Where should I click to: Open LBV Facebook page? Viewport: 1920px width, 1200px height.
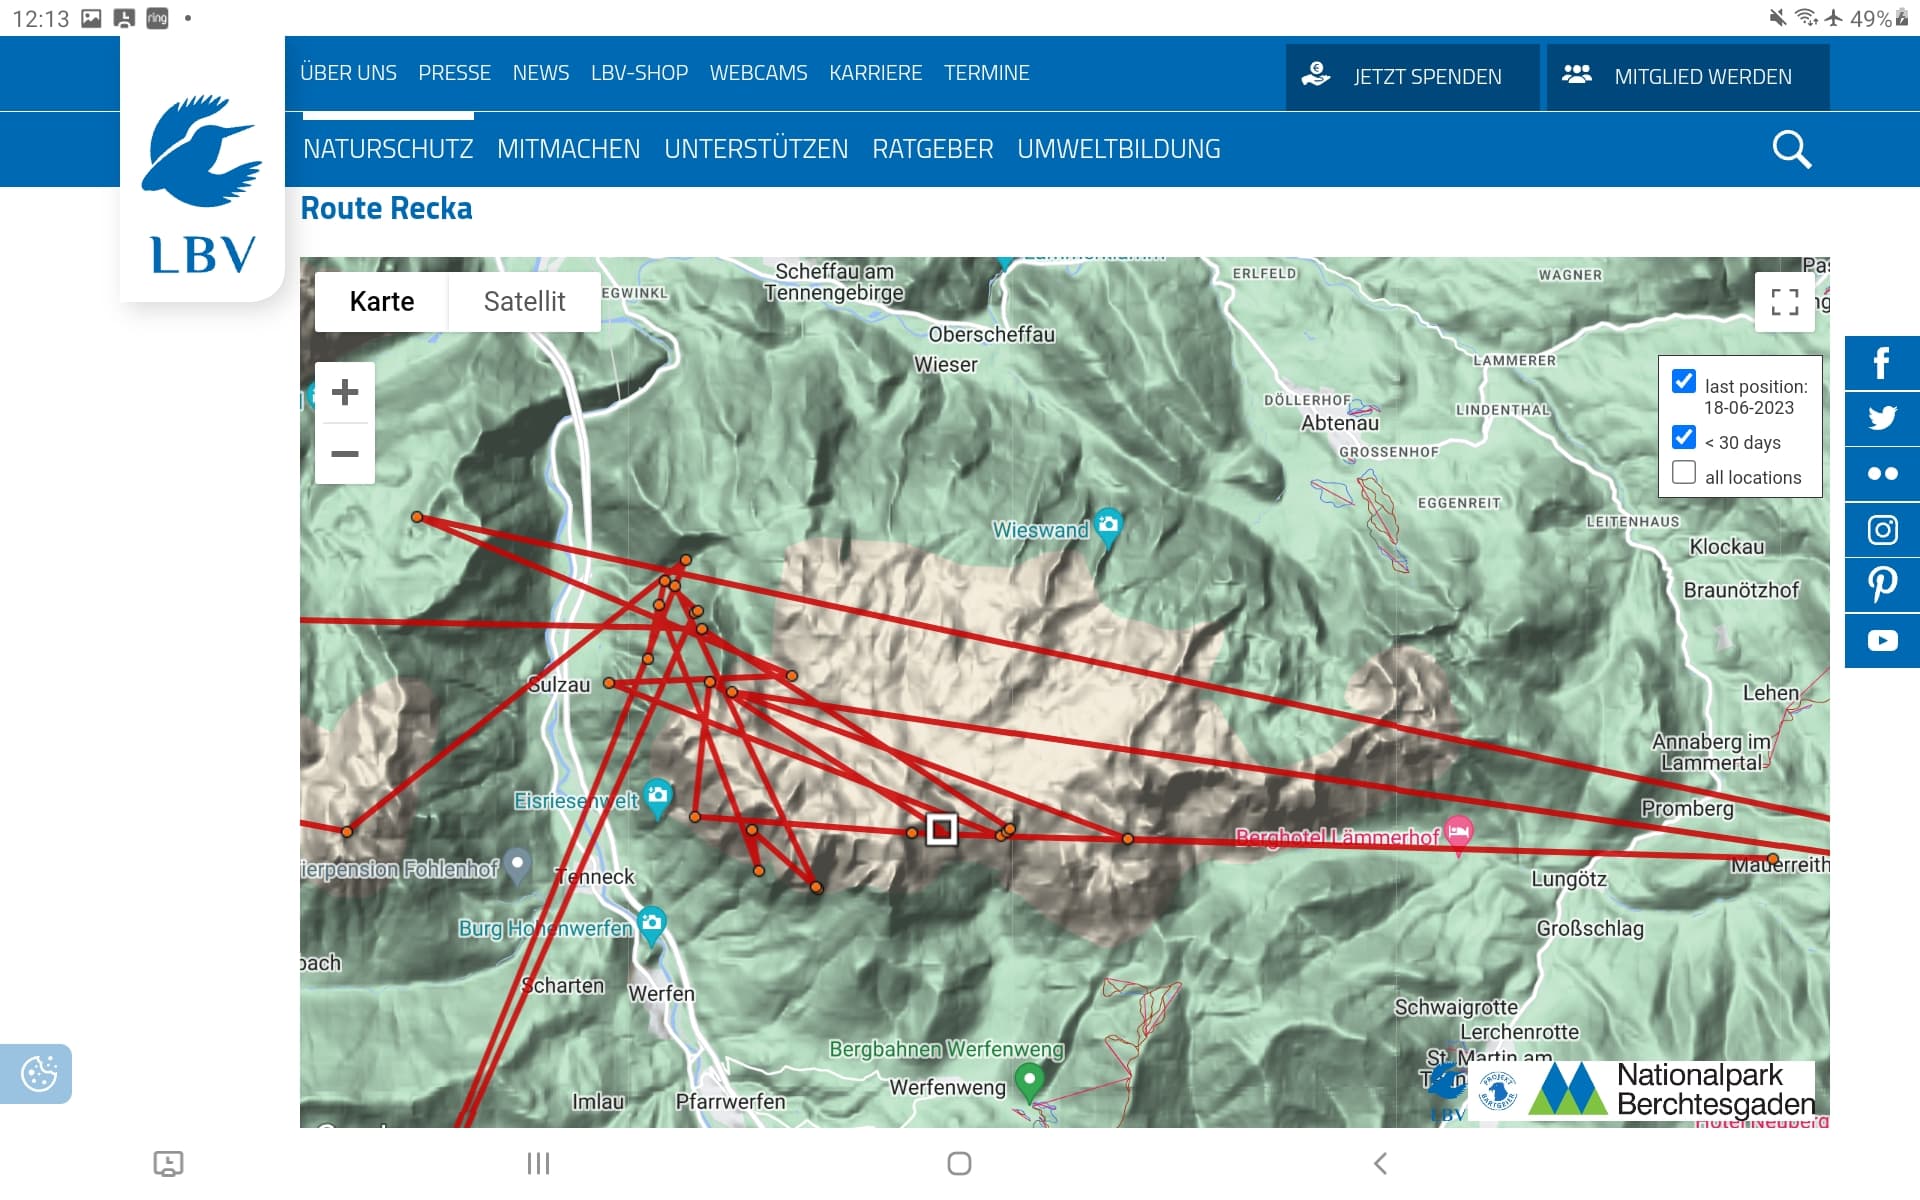(1882, 363)
